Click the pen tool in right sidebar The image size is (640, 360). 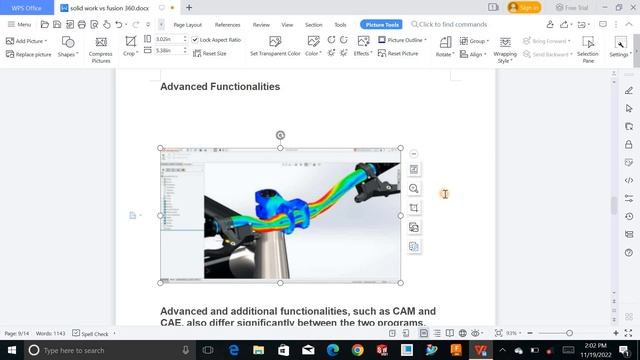pyautogui.click(x=629, y=91)
